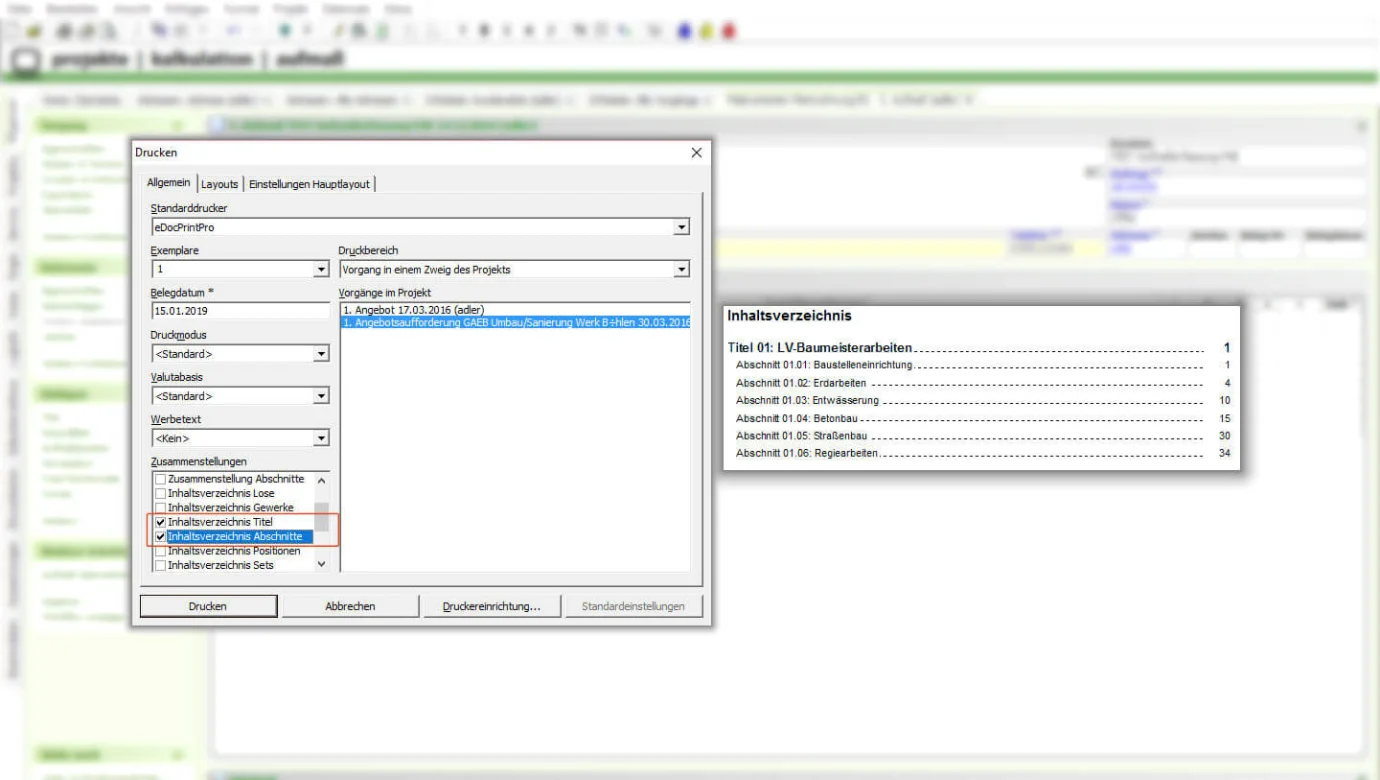Click the Zusammenstellungen list scroll-down arrow
The height and width of the screenshot is (780, 1380).
click(x=321, y=564)
